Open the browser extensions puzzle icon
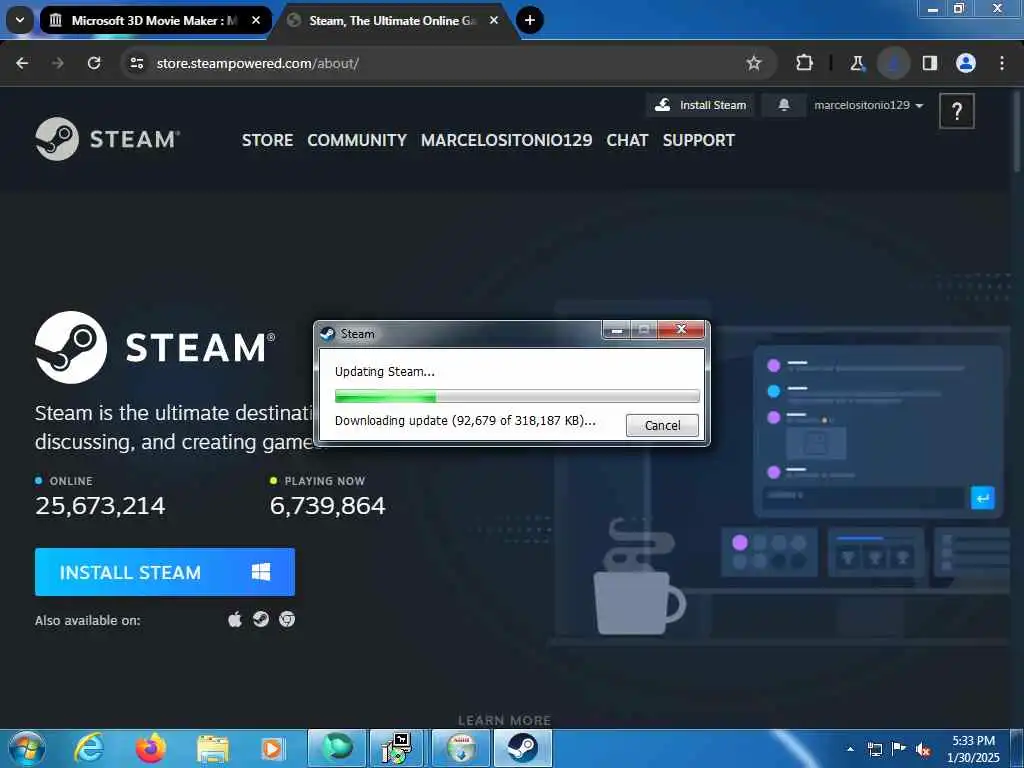The width and height of the screenshot is (1024, 768). click(x=805, y=63)
